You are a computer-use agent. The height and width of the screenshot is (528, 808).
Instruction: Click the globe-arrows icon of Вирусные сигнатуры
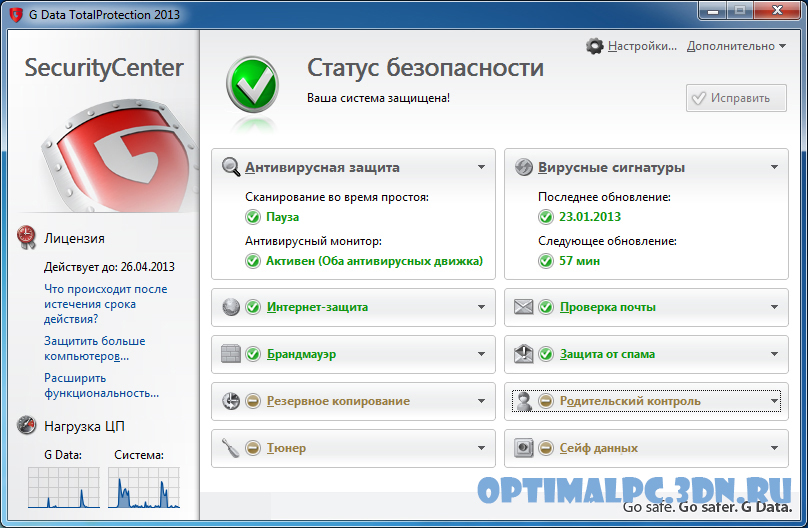coord(524,167)
